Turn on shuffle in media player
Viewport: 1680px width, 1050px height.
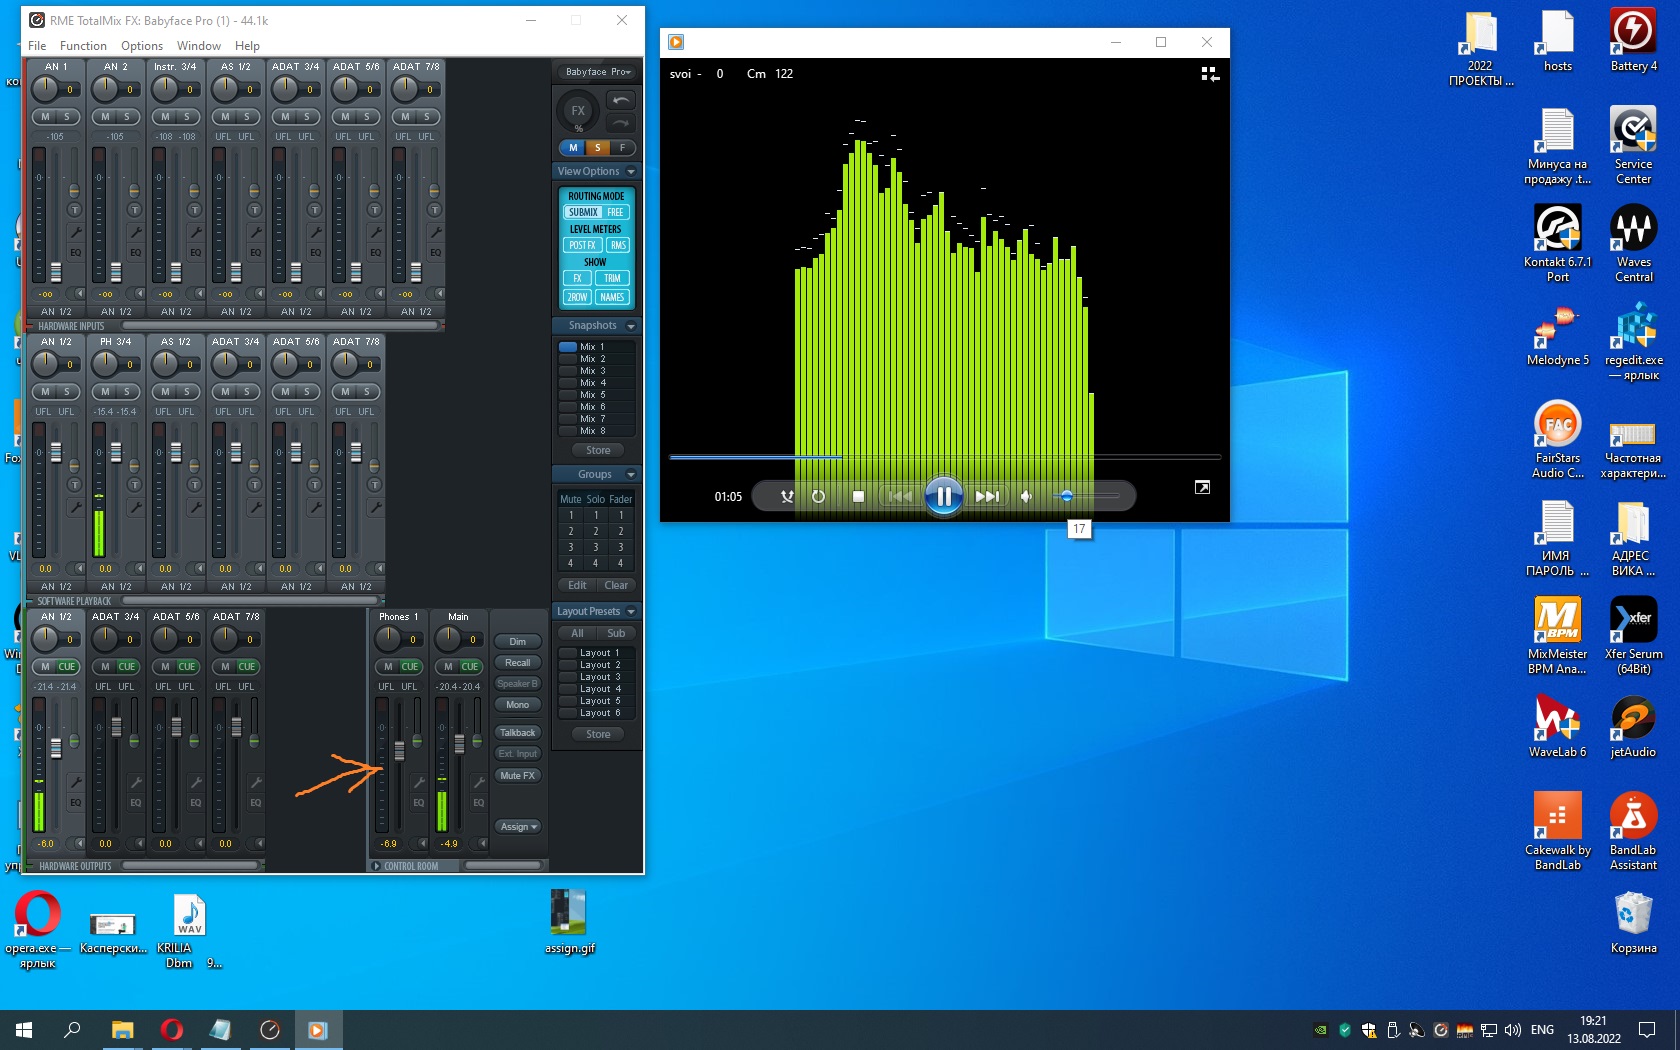787,496
